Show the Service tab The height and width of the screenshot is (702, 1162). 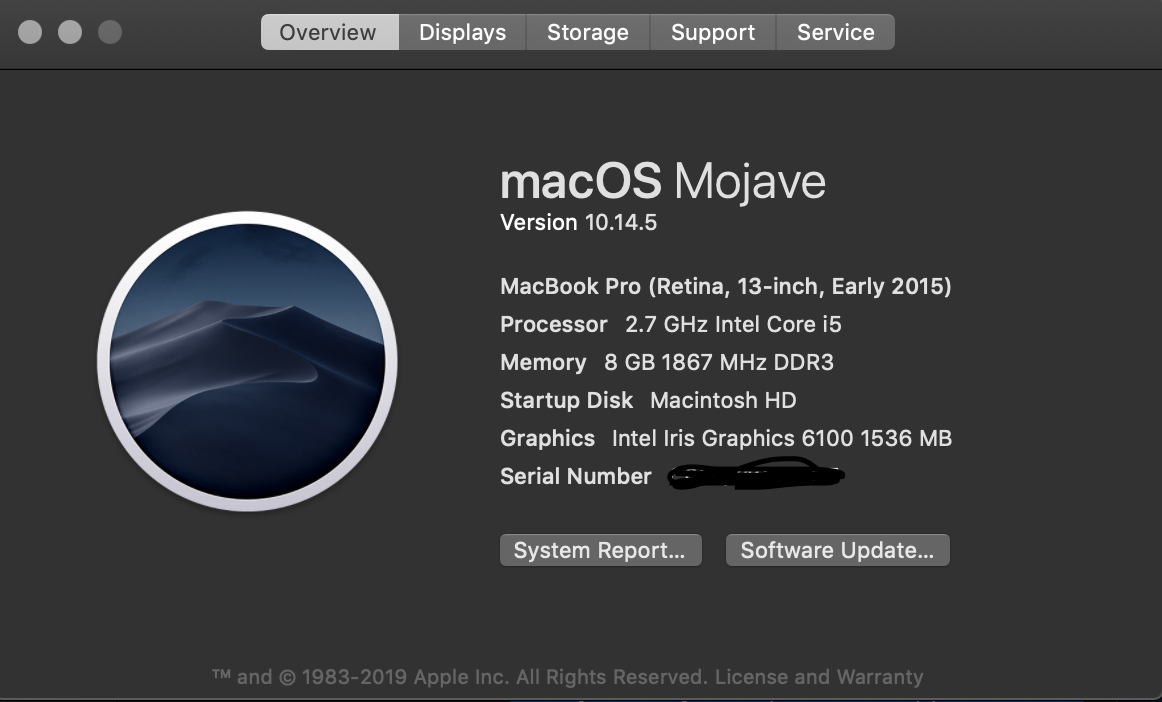point(835,32)
